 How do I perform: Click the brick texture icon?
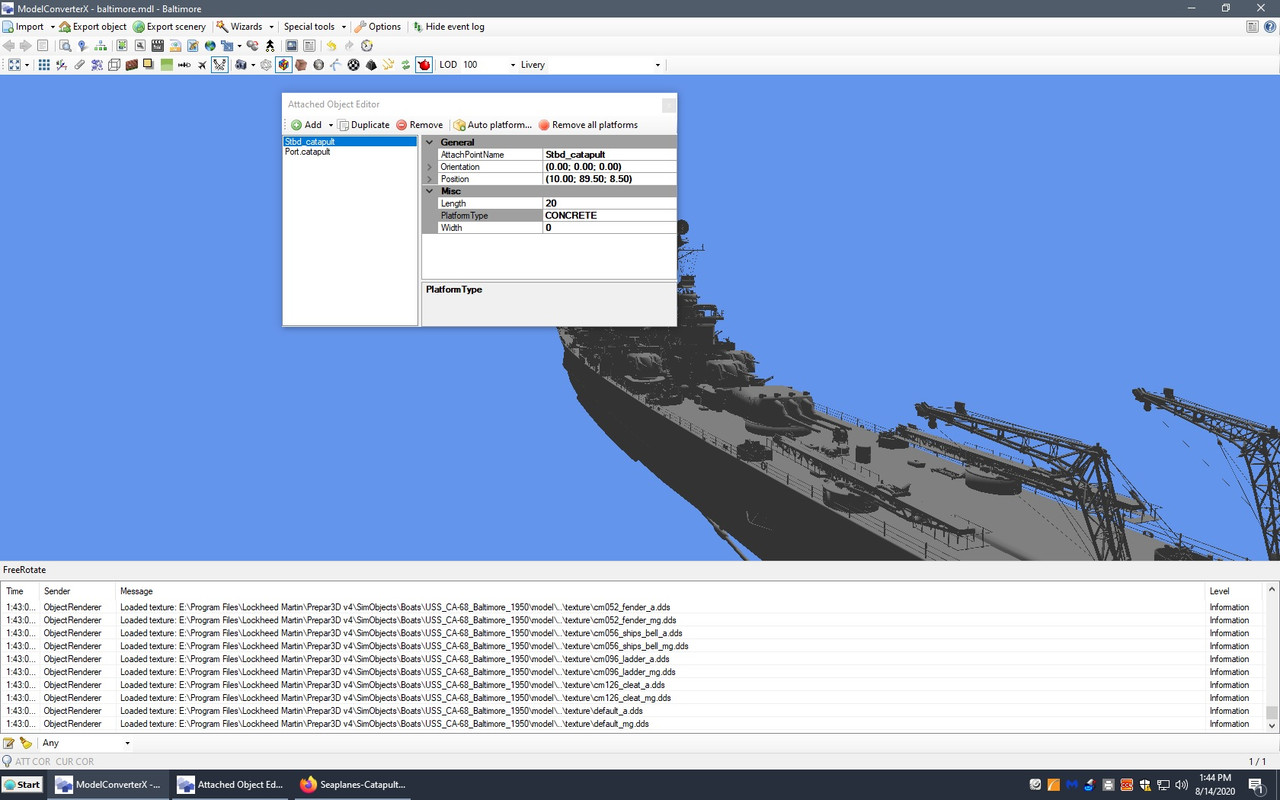(x=132, y=65)
